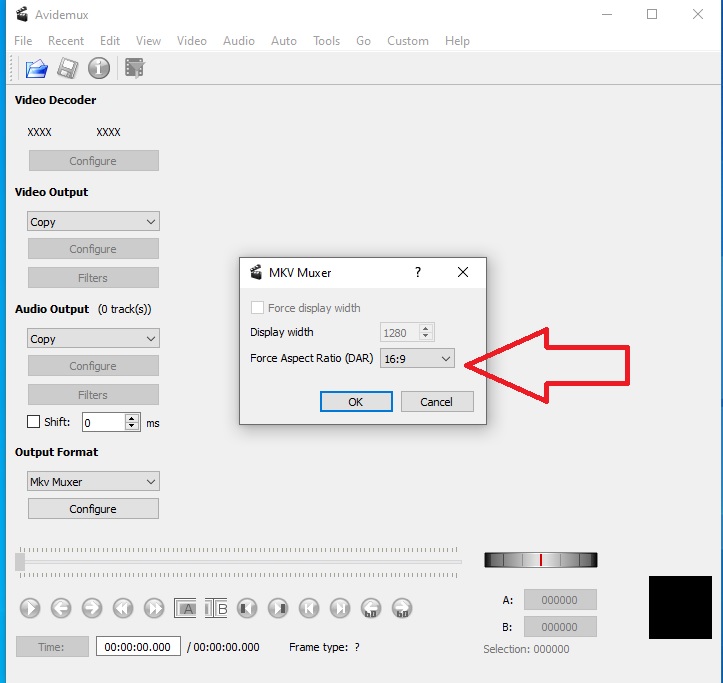Open the Recent menu
The image size is (723, 683).
tap(66, 41)
